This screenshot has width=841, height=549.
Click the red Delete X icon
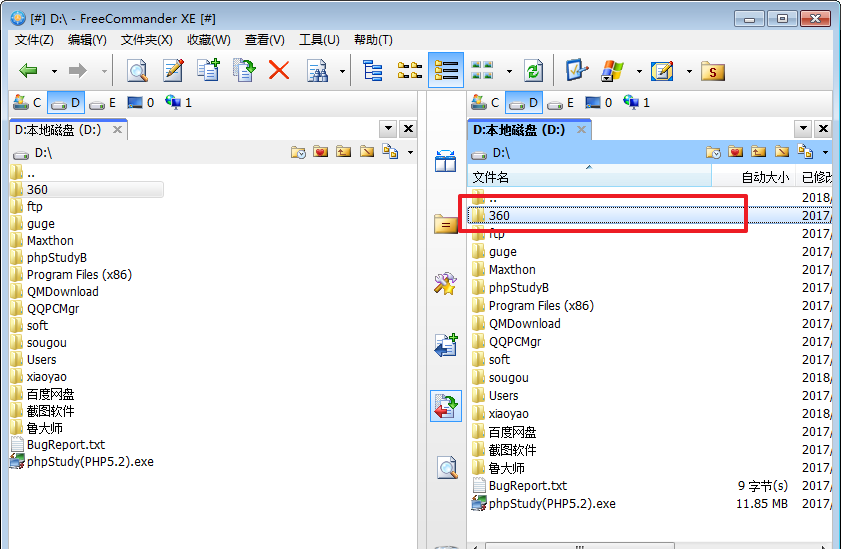[x=279, y=70]
